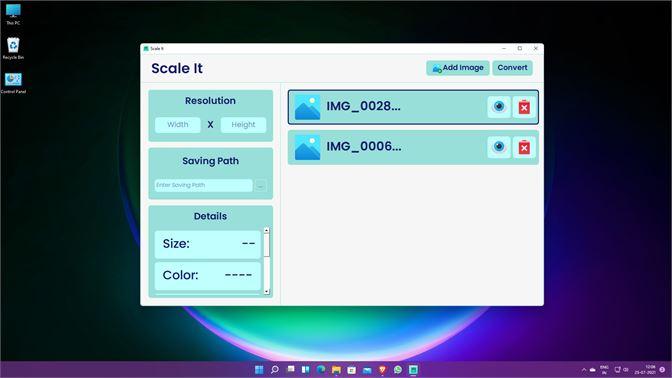Image resolution: width=672 pixels, height=378 pixels.
Task: Open the Windows Start menu
Action: click(259, 370)
